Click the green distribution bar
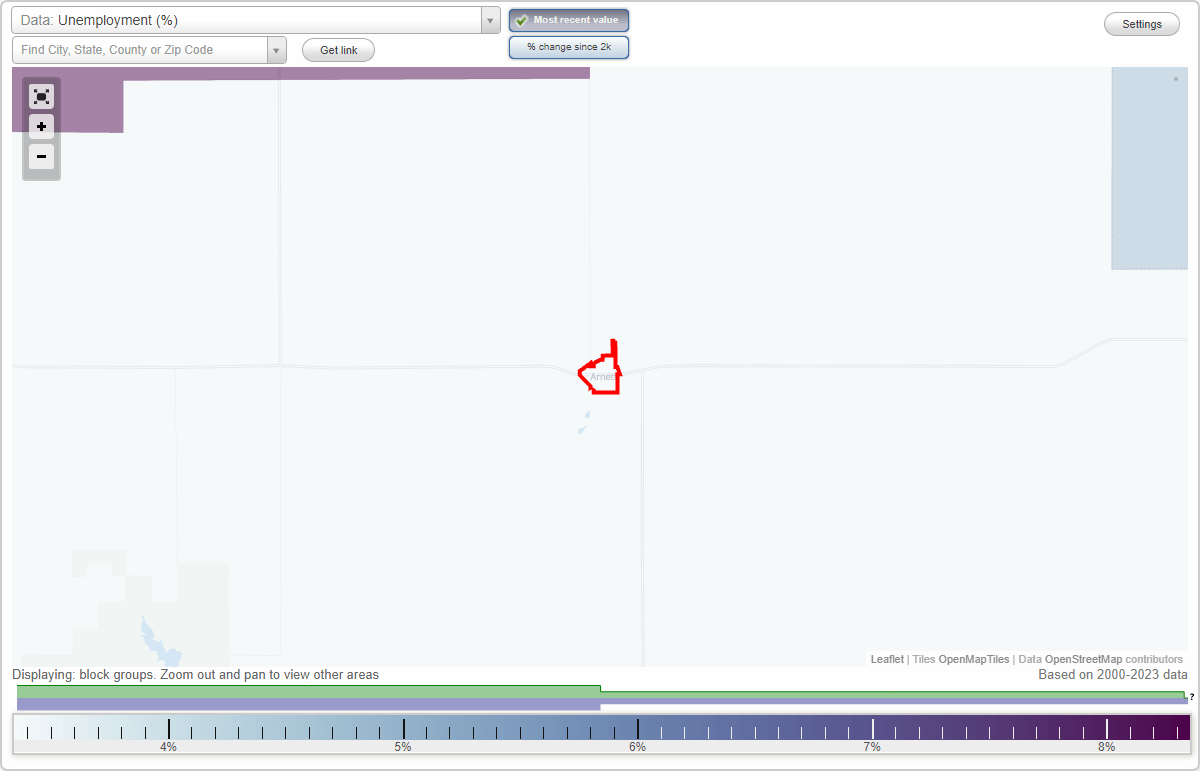Screen dimensions: 1200x771 (308, 691)
